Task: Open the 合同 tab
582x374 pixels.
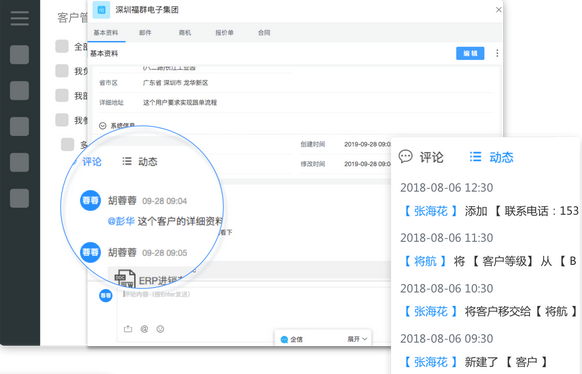Action: click(x=264, y=33)
